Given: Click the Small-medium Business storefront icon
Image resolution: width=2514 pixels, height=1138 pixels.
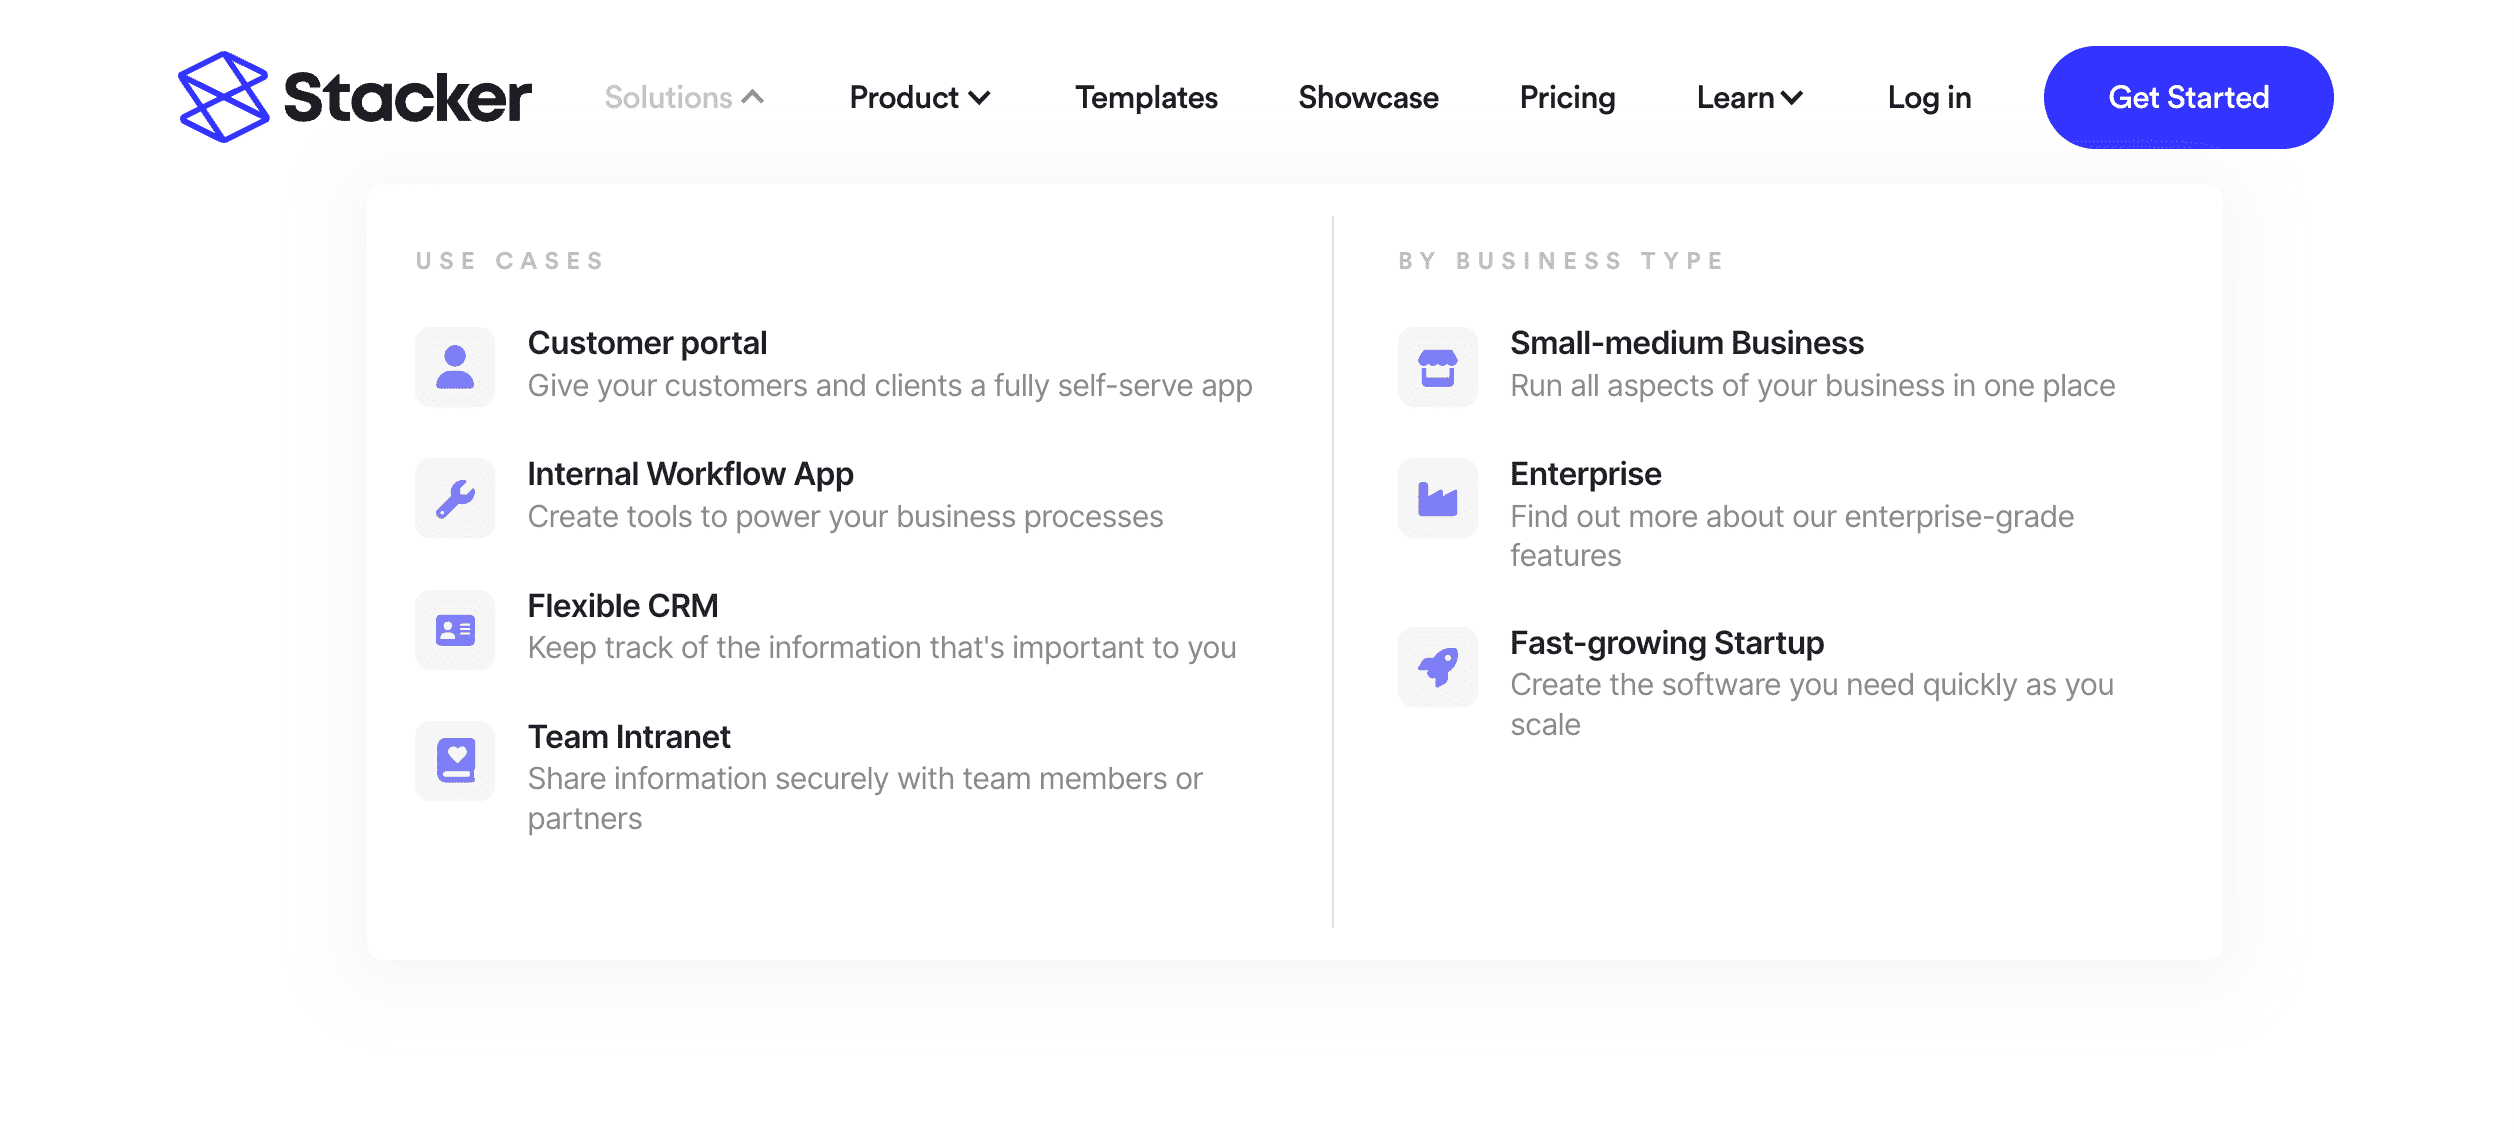Looking at the screenshot, I should (x=1437, y=367).
